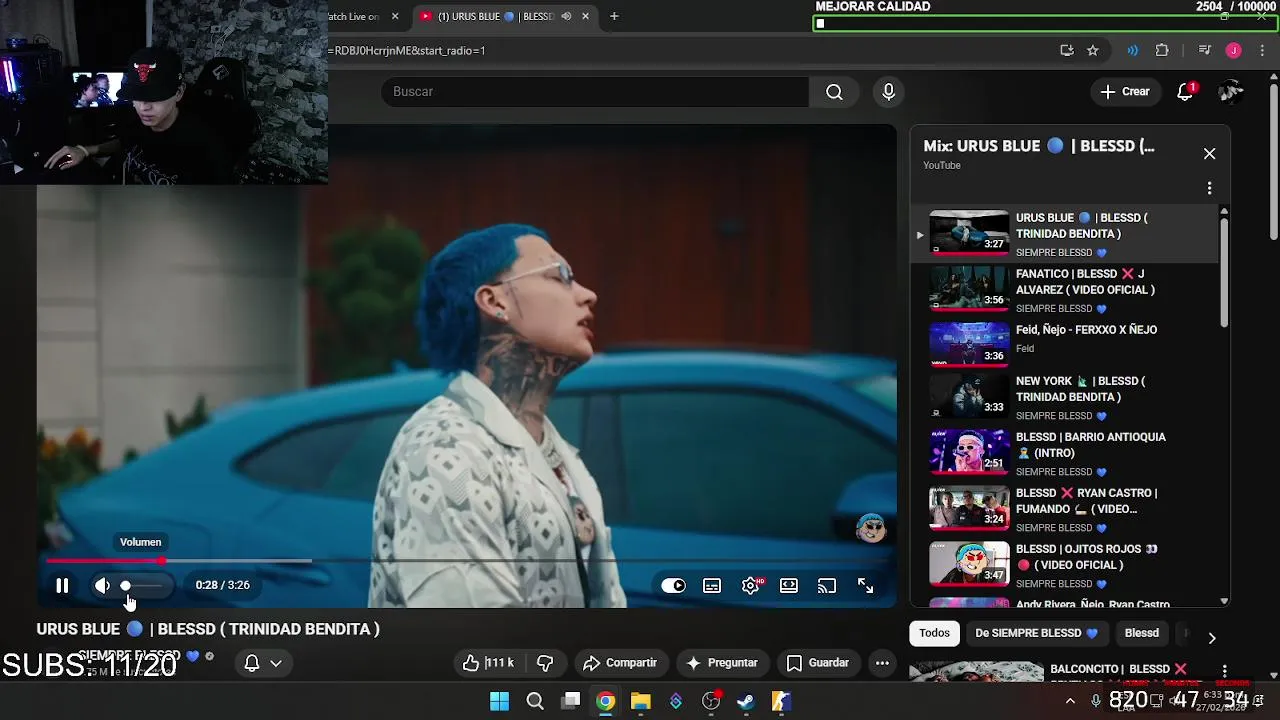Open Task View on taskbar
The height and width of the screenshot is (720, 1280).
[x=570, y=701]
